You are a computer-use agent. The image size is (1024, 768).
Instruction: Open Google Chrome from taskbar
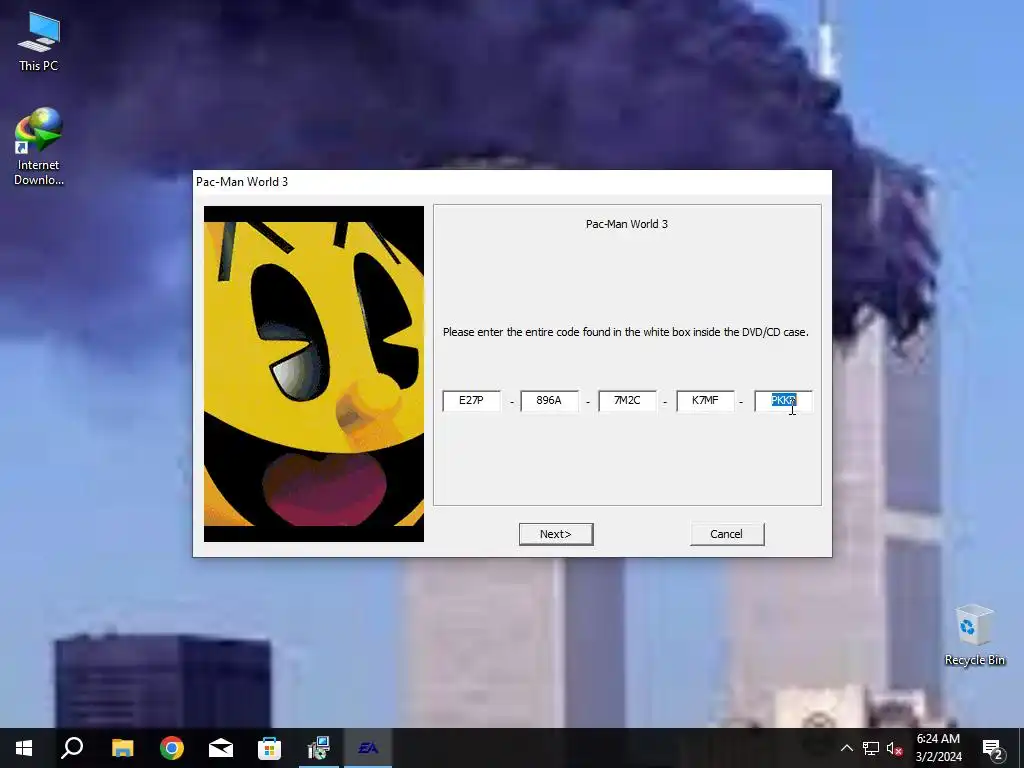pos(172,748)
